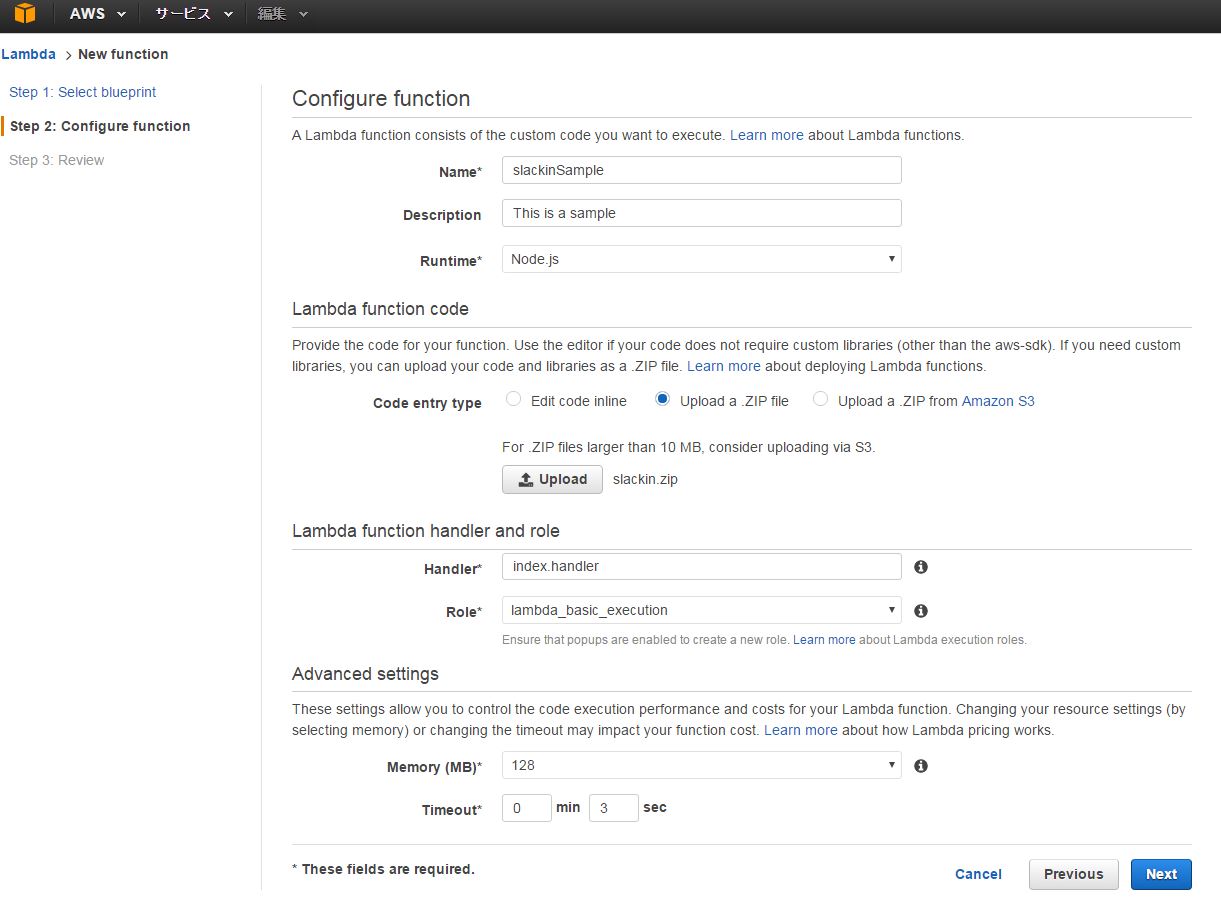
Task: Open the Runtime dropdown showing Node.js
Action: [701, 259]
